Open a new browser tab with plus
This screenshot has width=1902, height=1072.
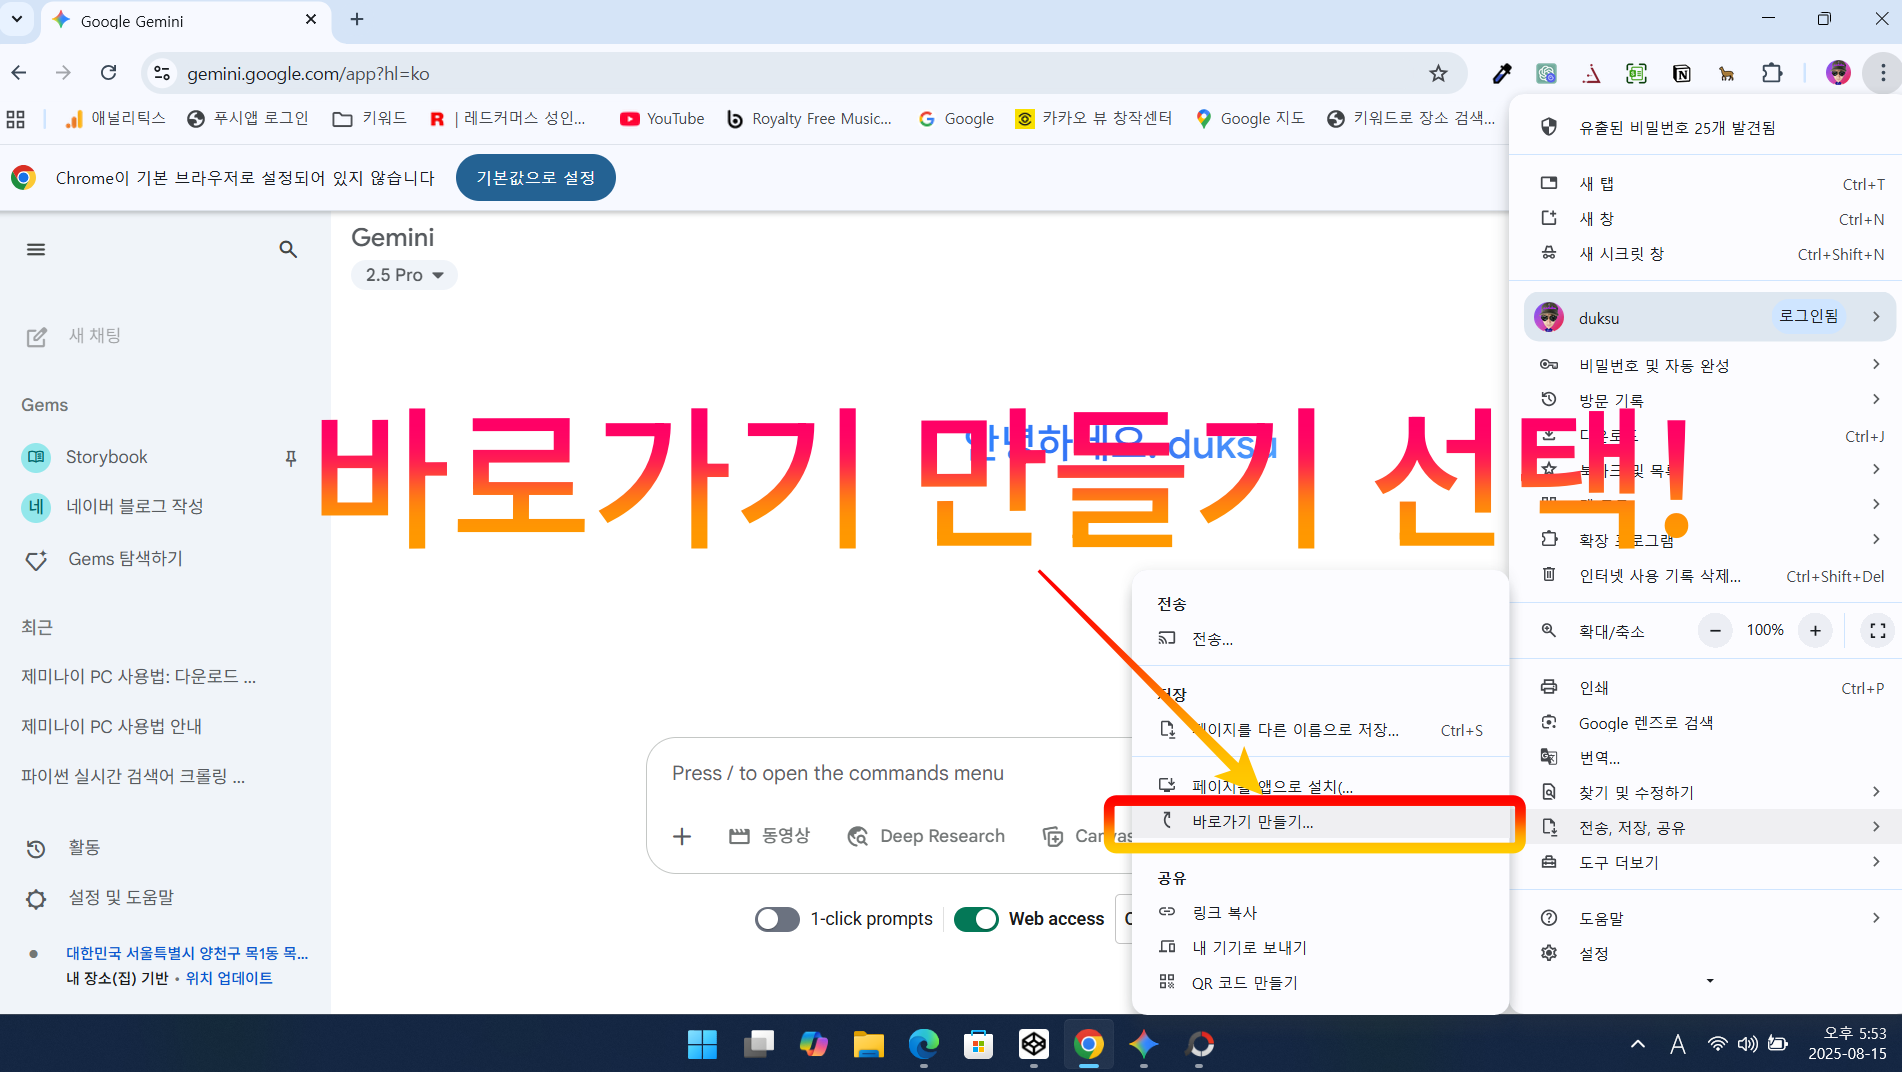pyautogui.click(x=357, y=19)
